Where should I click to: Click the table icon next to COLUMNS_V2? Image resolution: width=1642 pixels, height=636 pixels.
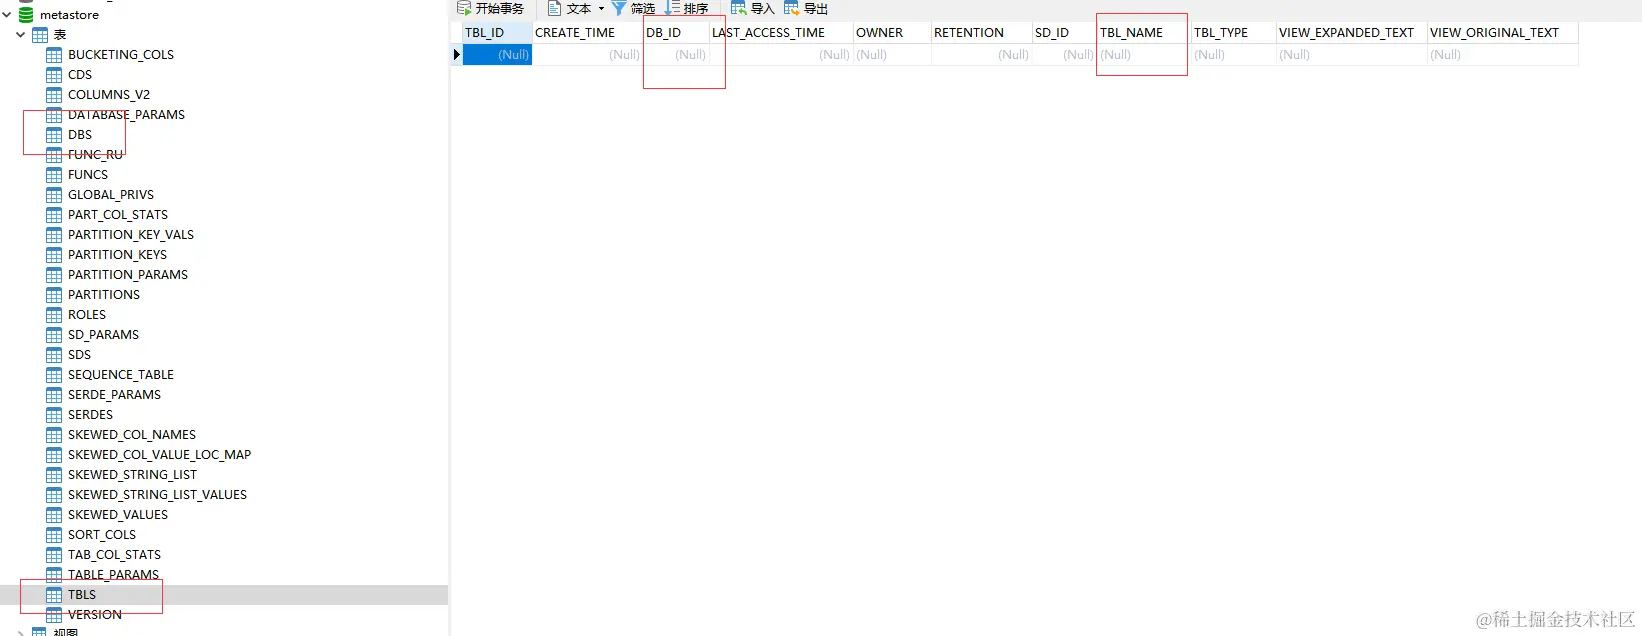pyautogui.click(x=54, y=95)
